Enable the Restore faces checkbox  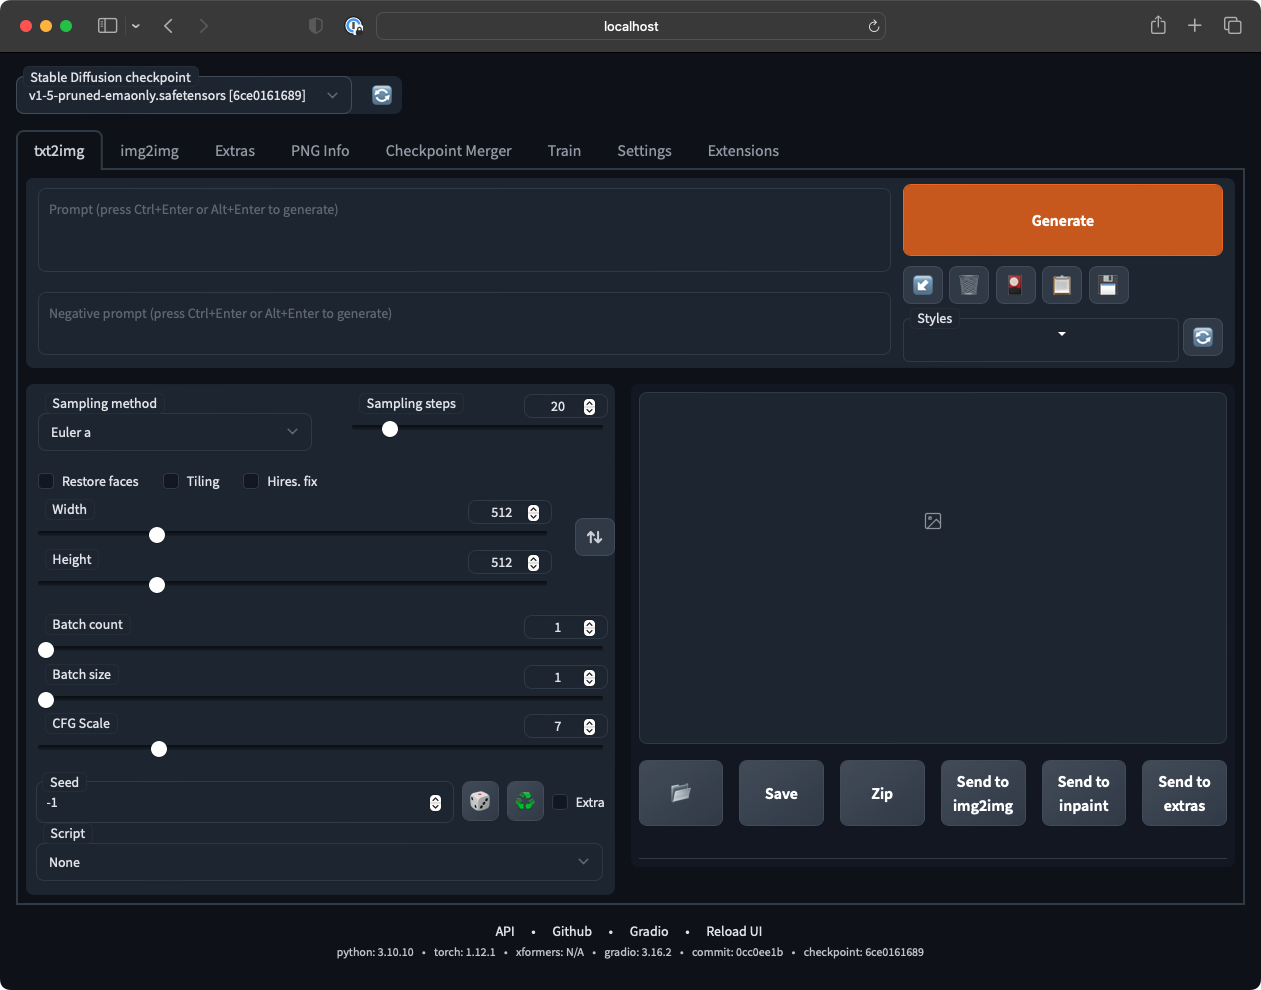[x=47, y=481]
